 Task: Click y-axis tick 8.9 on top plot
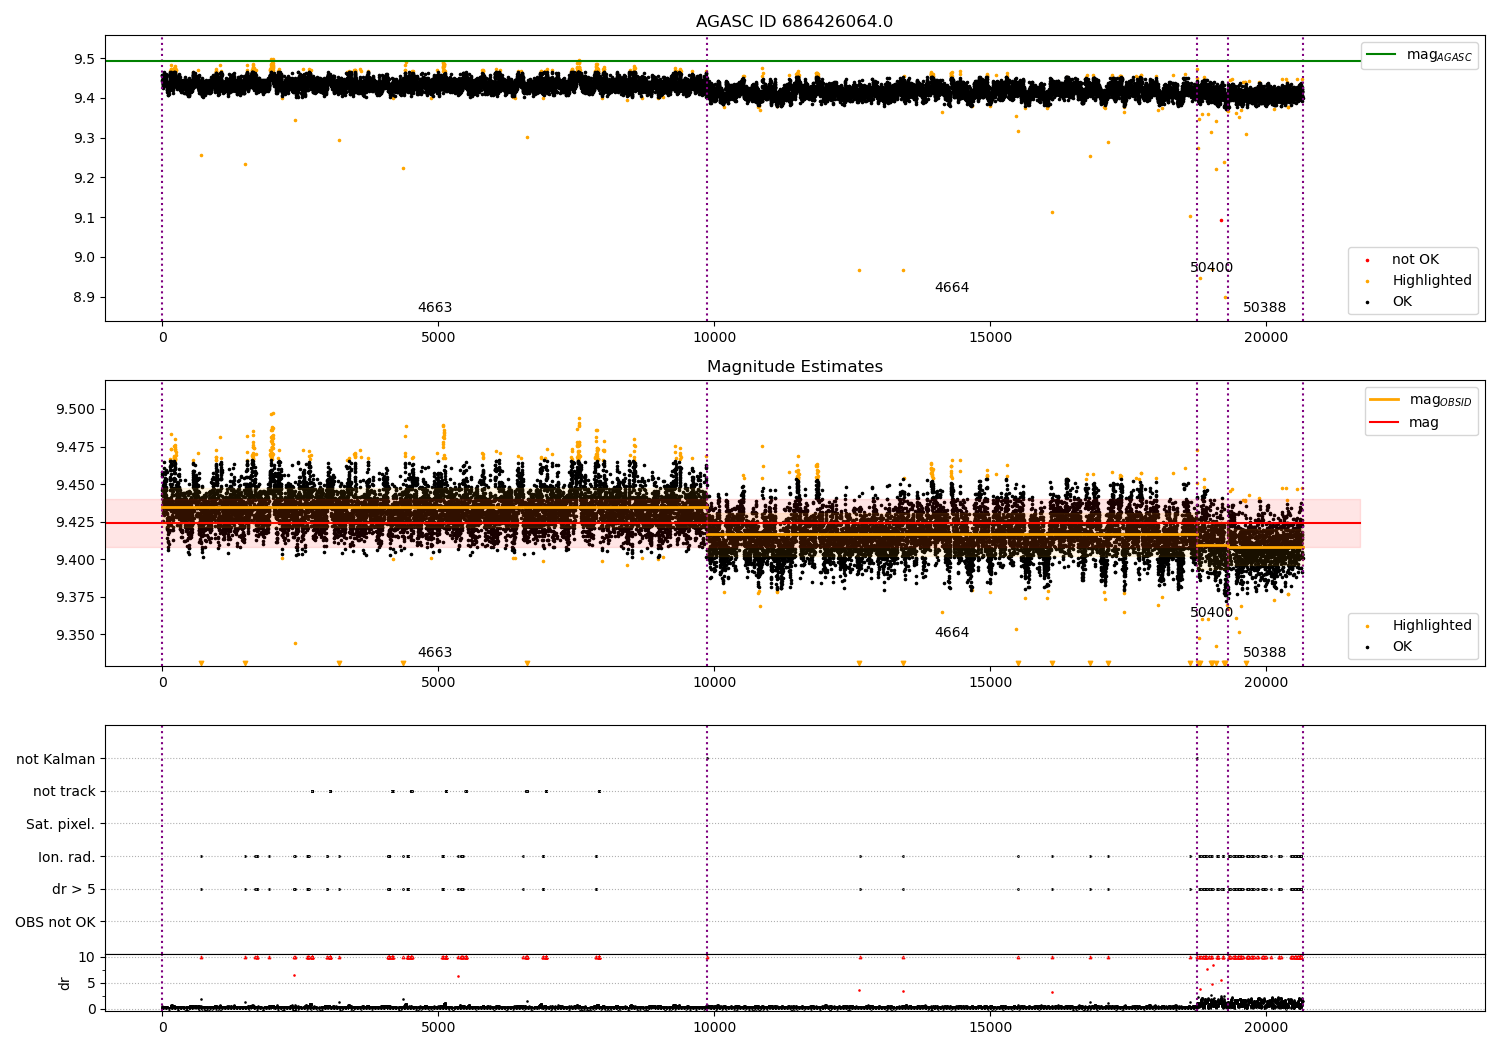coord(84,297)
